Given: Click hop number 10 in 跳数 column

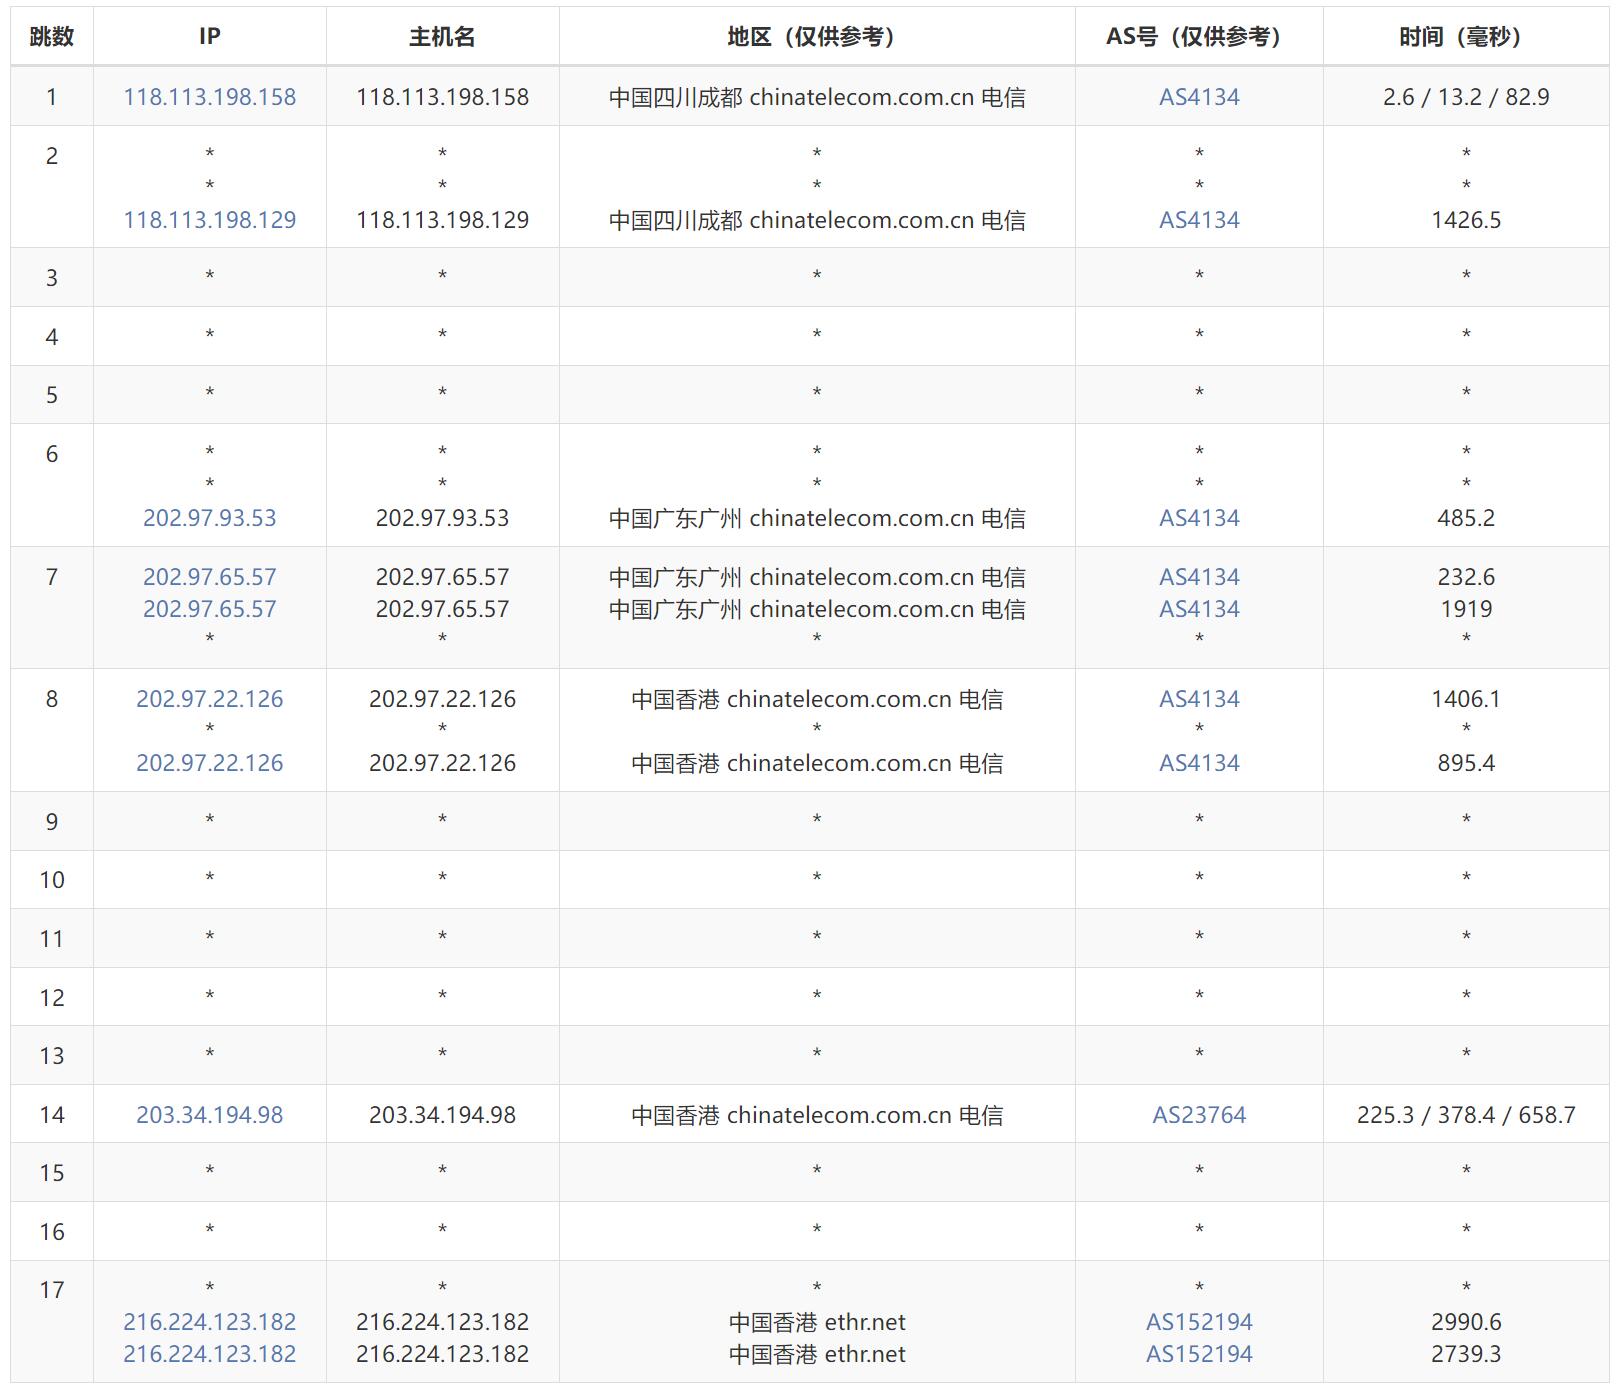Looking at the screenshot, I should tap(52, 880).
